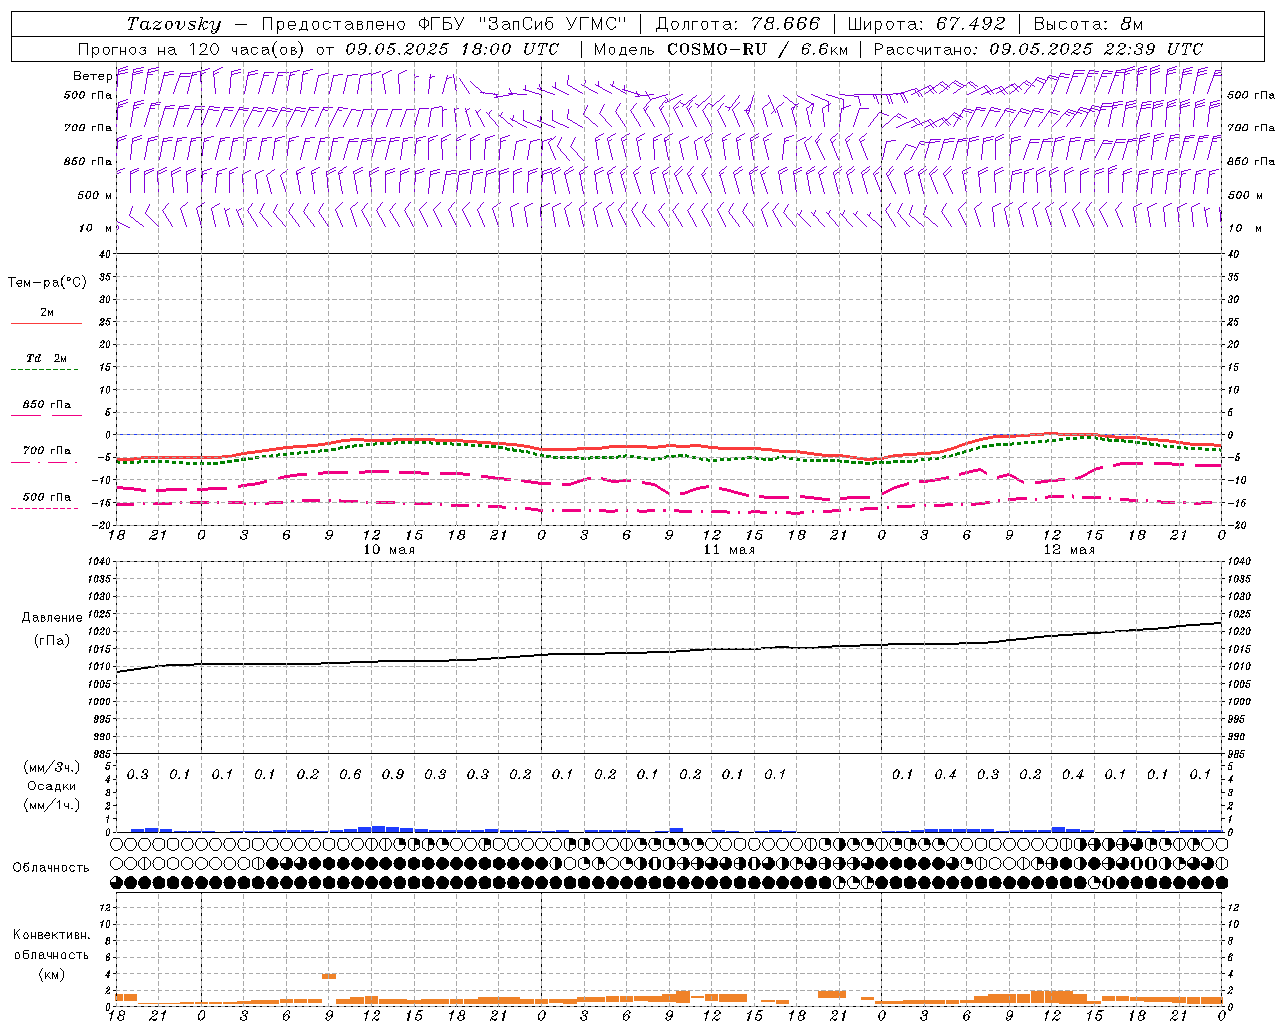Click the '12 мая' date label
Image resolution: width=1280 pixels, height=1024 pixels.
(1069, 550)
